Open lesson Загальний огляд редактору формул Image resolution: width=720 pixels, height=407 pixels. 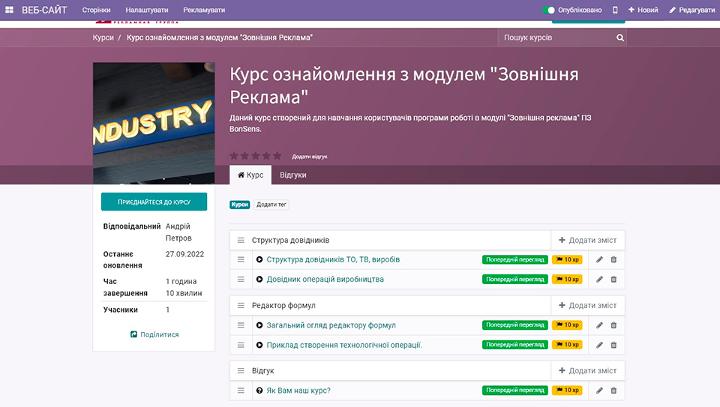point(331,325)
